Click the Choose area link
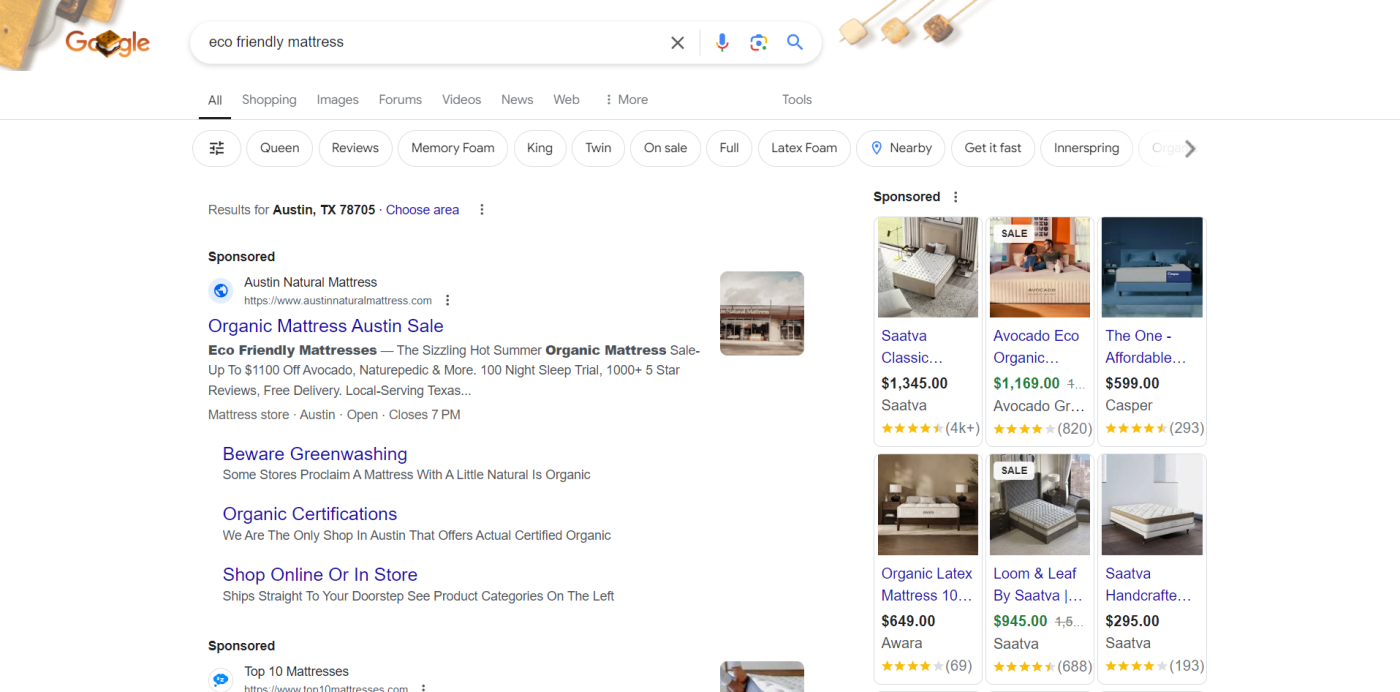Image resolution: width=1400 pixels, height=692 pixels. click(x=422, y=210)
